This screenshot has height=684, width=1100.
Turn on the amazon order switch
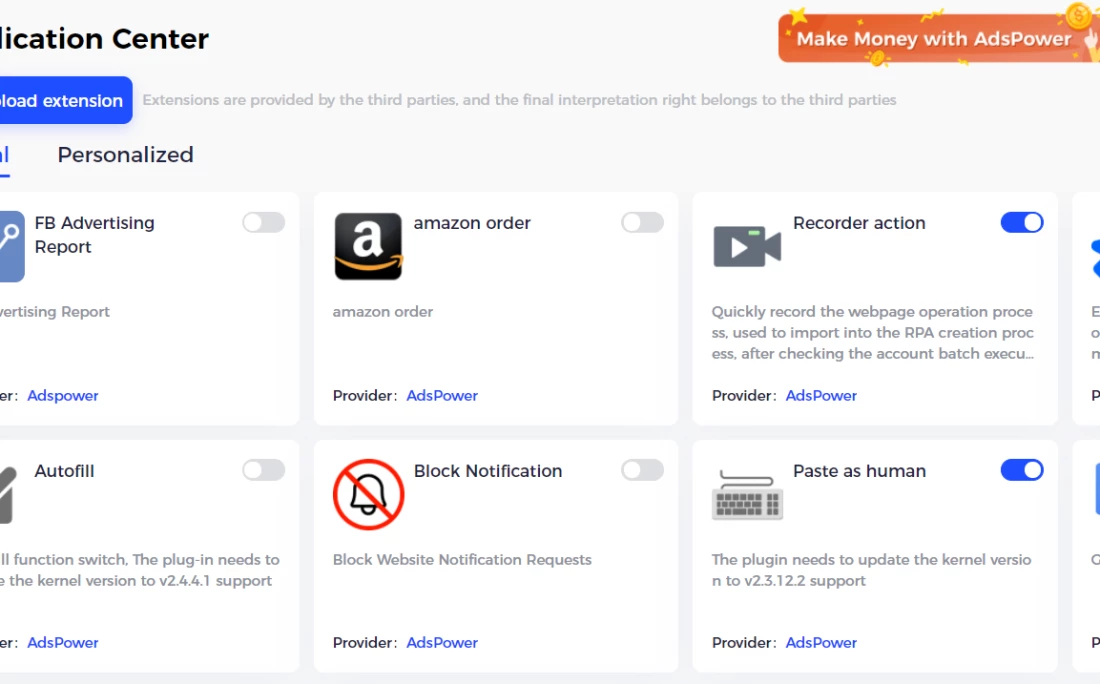click(642, 222)
